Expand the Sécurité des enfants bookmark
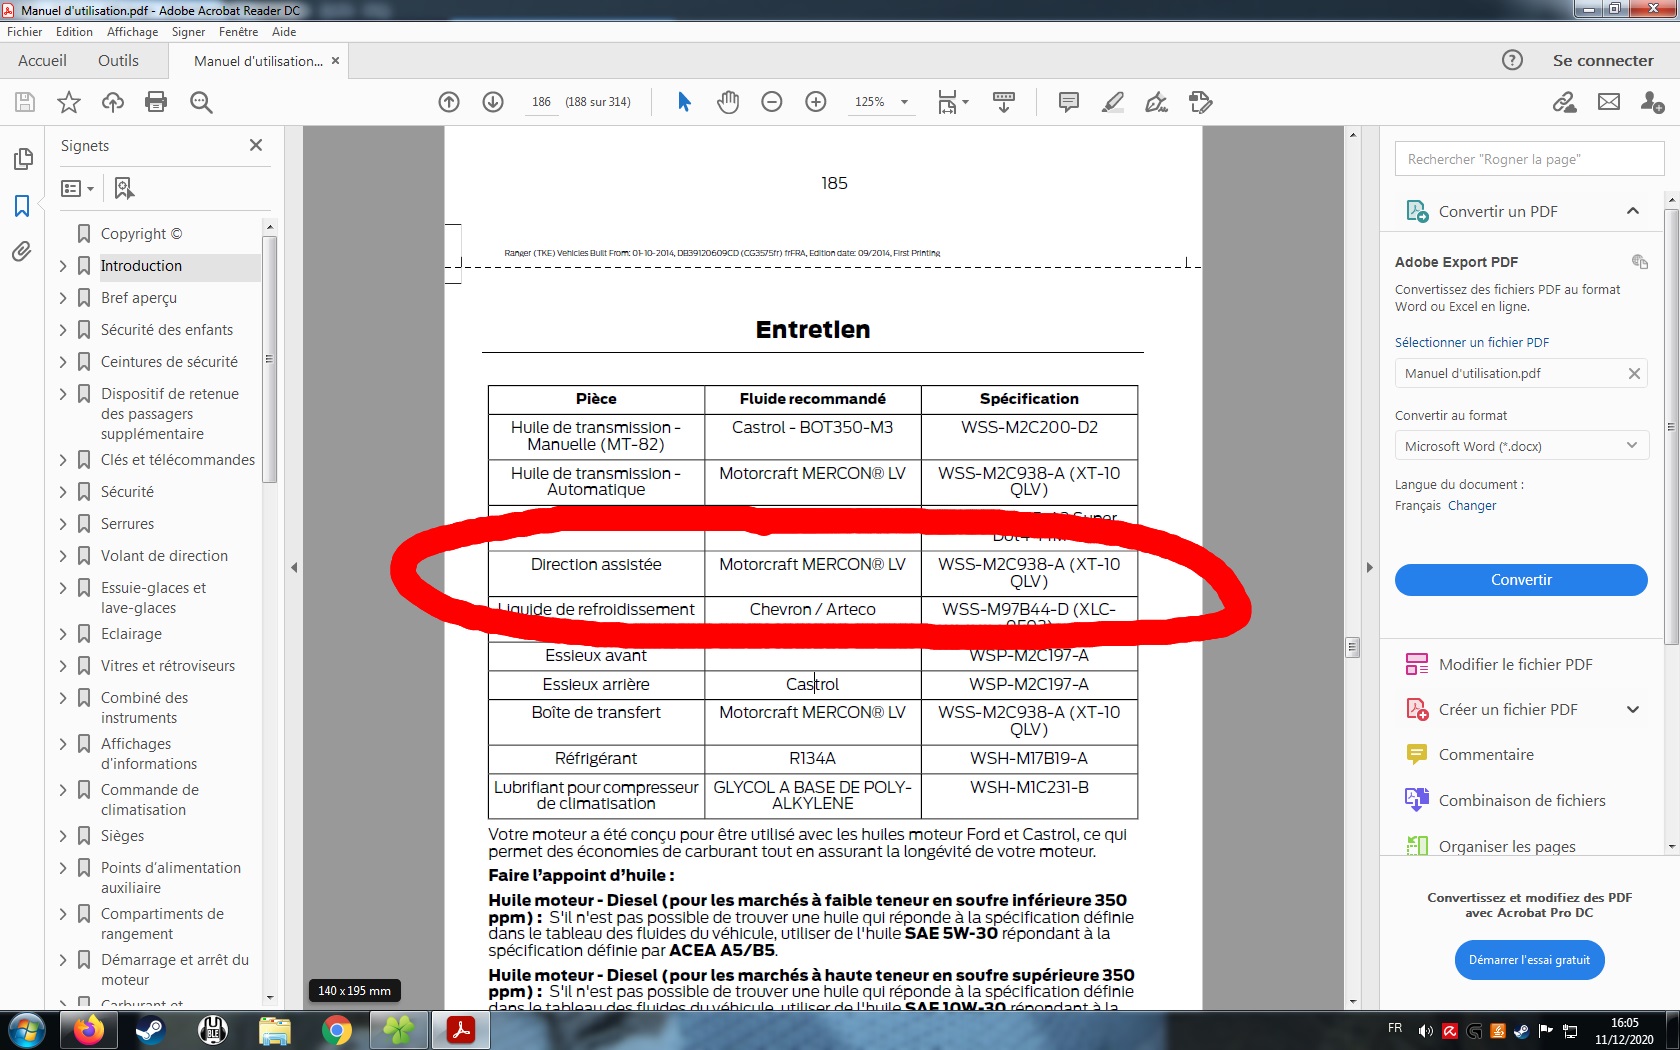This screenshot has height=1050, width=1680. 63,330
